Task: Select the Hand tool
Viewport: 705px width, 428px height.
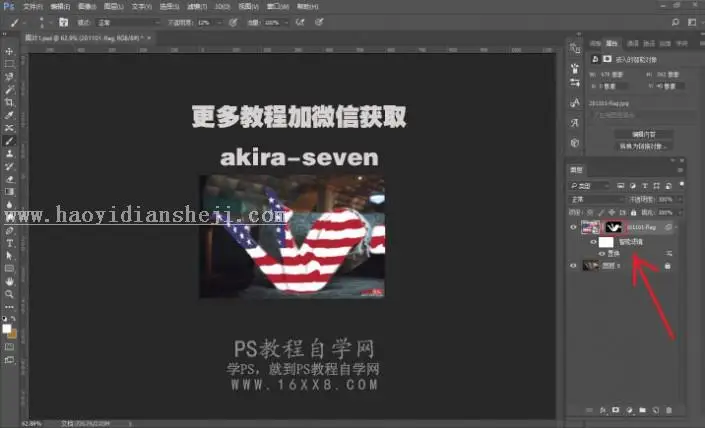Action: (9, 281)
